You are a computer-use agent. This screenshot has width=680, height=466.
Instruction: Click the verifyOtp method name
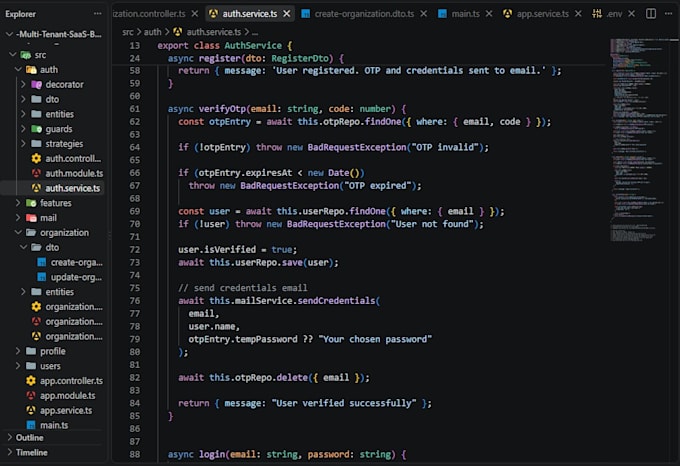coord(222,109)
